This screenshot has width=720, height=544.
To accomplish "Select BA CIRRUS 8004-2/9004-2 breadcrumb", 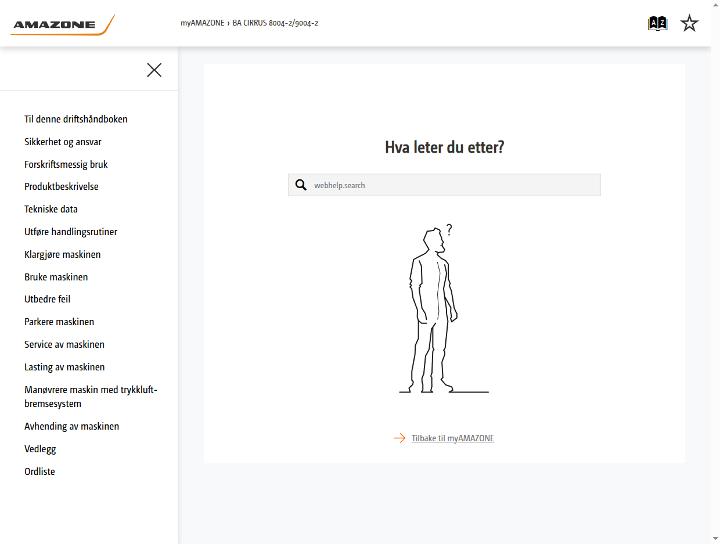I will point(275,23).
